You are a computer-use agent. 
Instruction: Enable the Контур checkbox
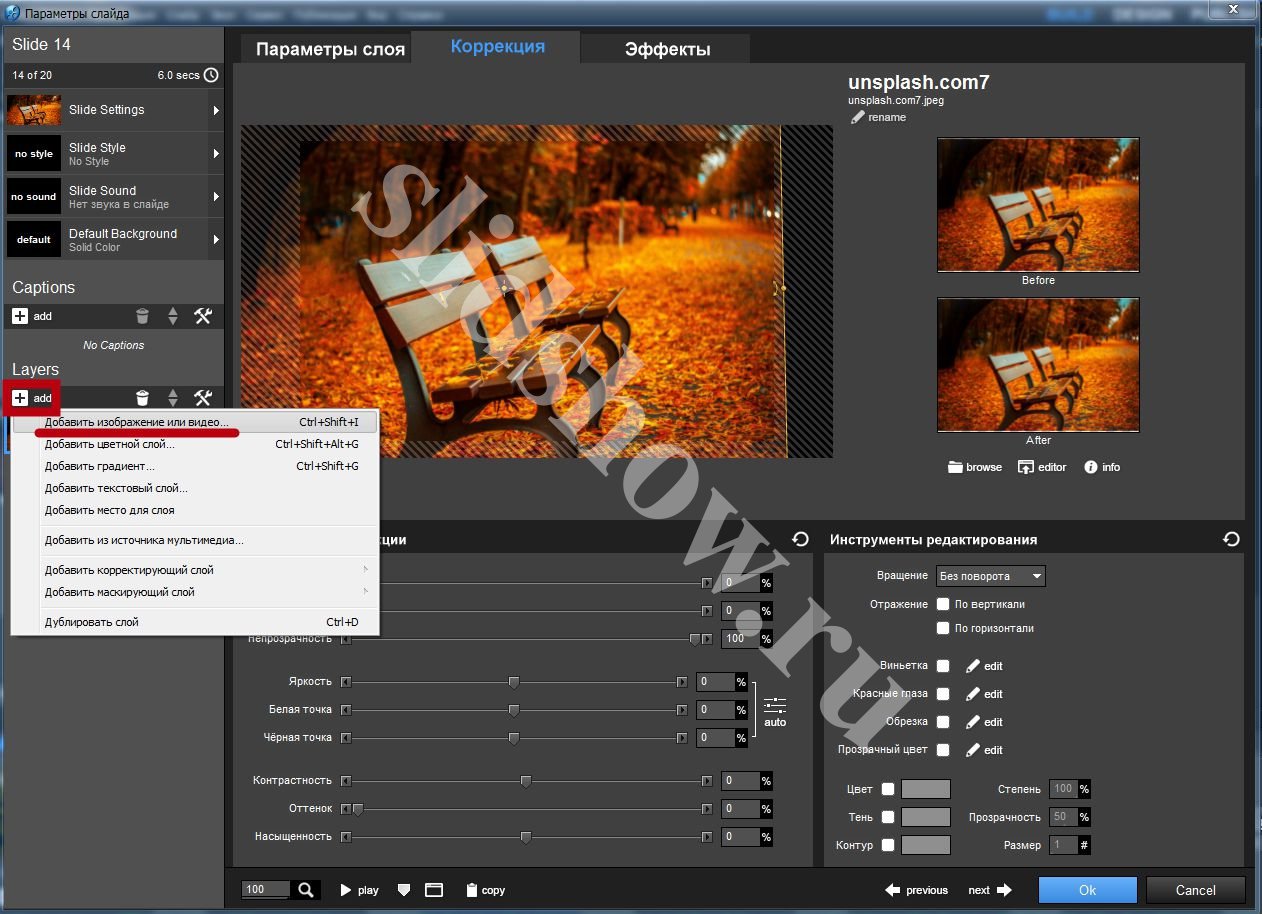click(x=888, y=845)
